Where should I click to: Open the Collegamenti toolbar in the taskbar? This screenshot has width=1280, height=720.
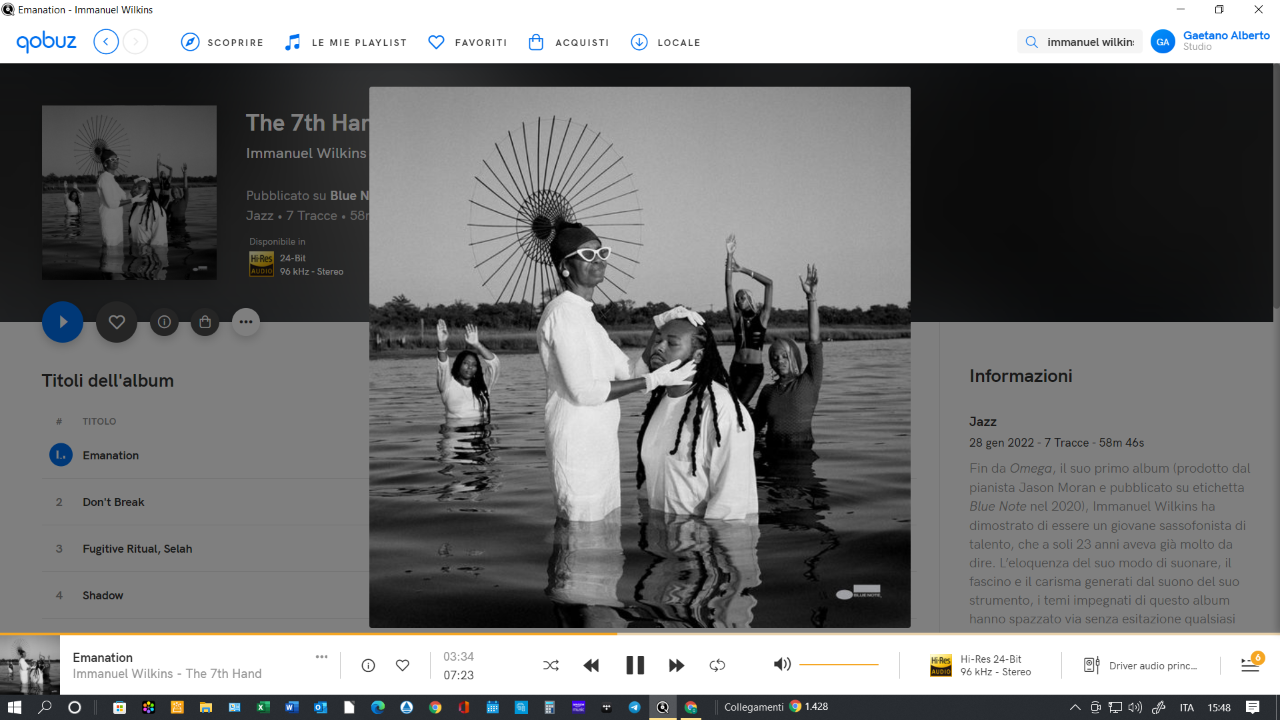(754, 707)
